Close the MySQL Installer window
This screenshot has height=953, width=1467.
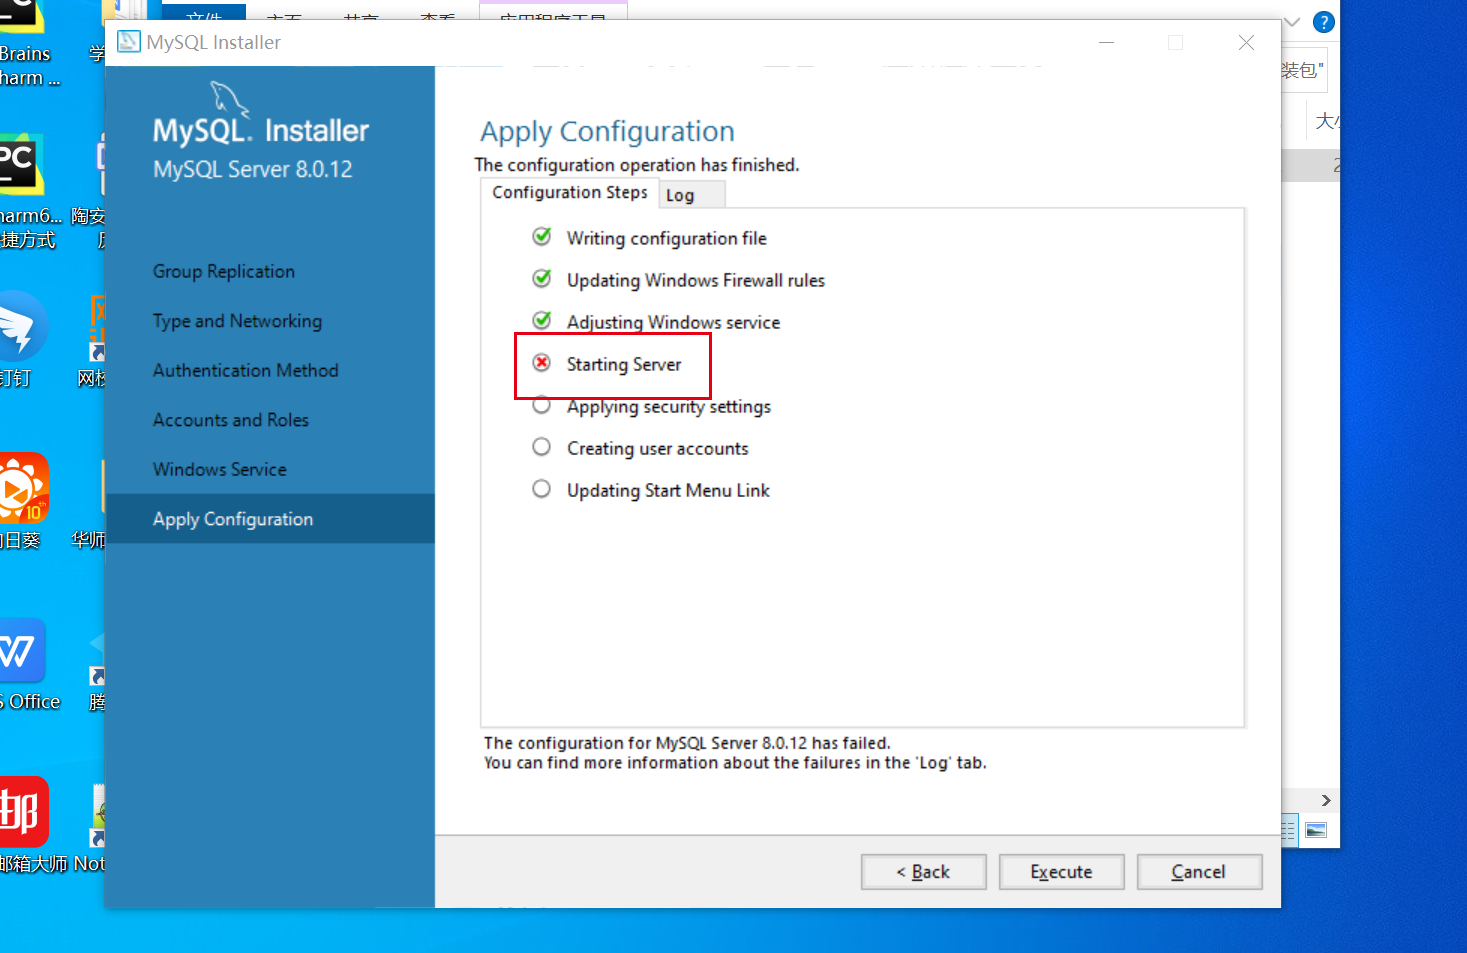[x=1246, y=42]
